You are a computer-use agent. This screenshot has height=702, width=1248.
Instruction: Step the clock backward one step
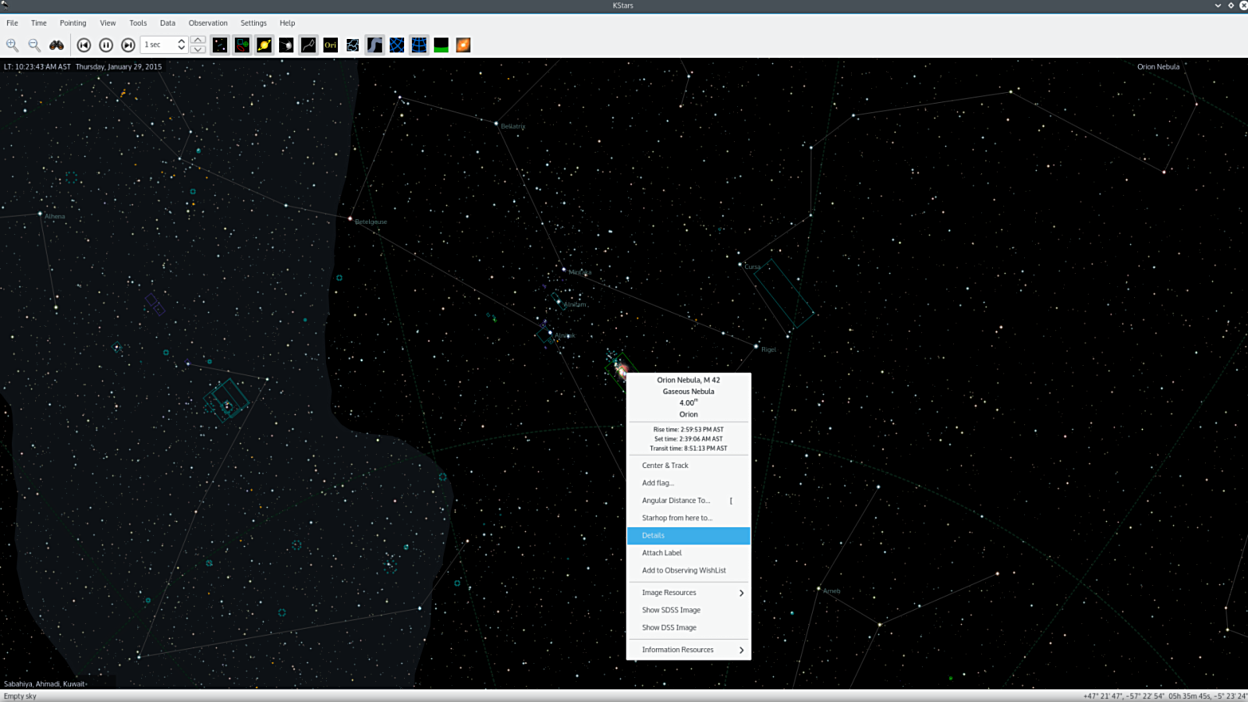[x=84, y=45]
